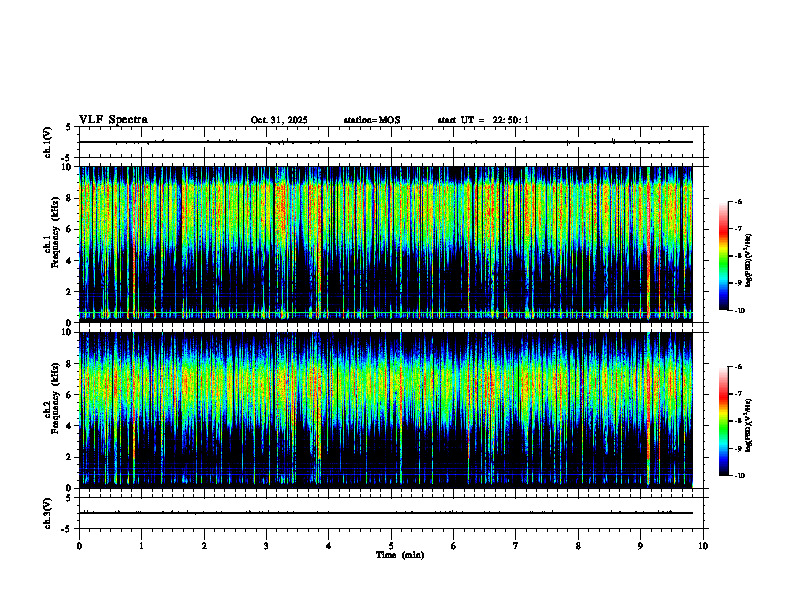
Task: Click the time axis tick label "10"
Action: (703, 546)
